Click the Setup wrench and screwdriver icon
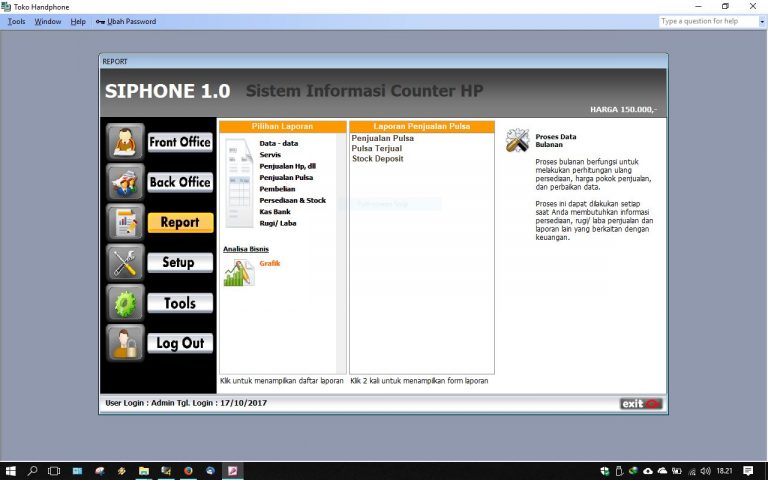 [x=125, y=263]
